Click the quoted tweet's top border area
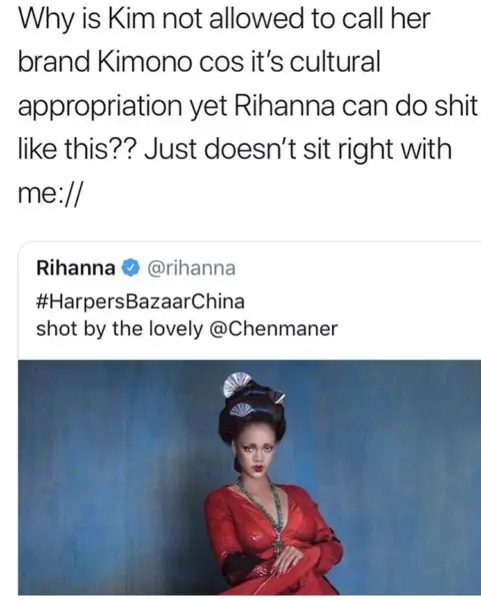The height and width of the screenshot is (600, 481). pos(249,244)
